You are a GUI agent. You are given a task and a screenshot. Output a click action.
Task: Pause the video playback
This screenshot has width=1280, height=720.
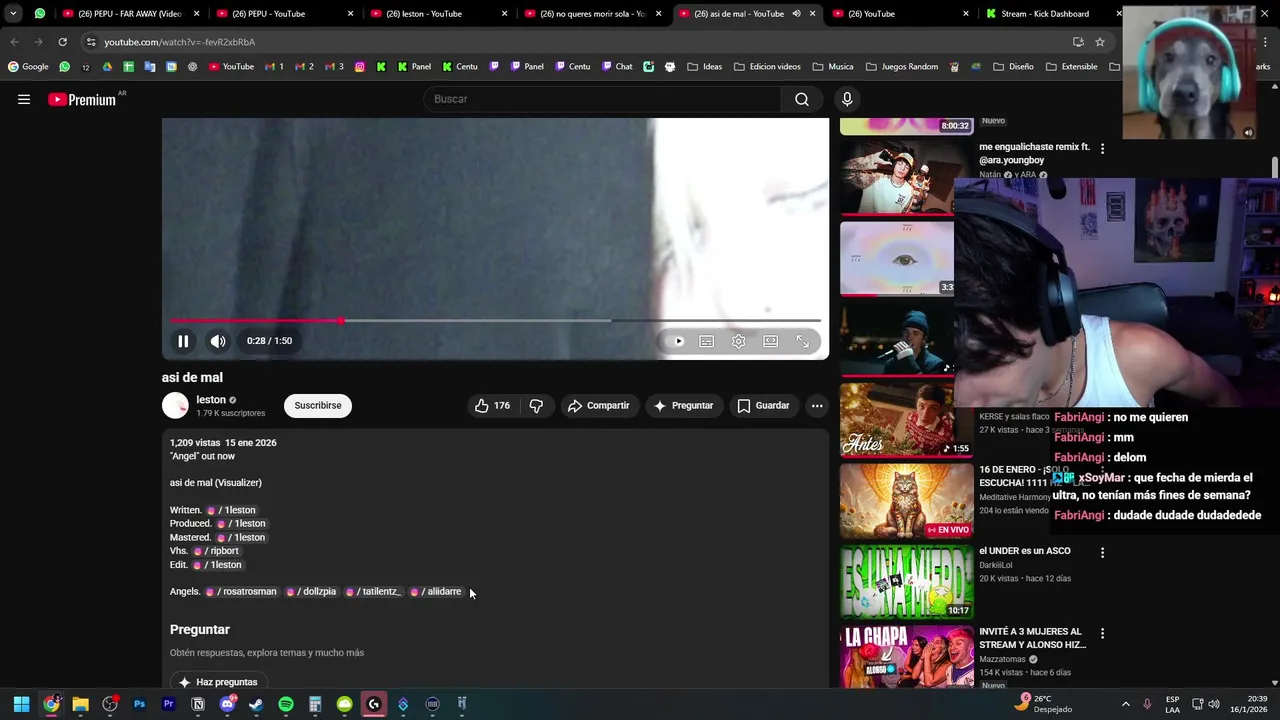click(183, 341)
